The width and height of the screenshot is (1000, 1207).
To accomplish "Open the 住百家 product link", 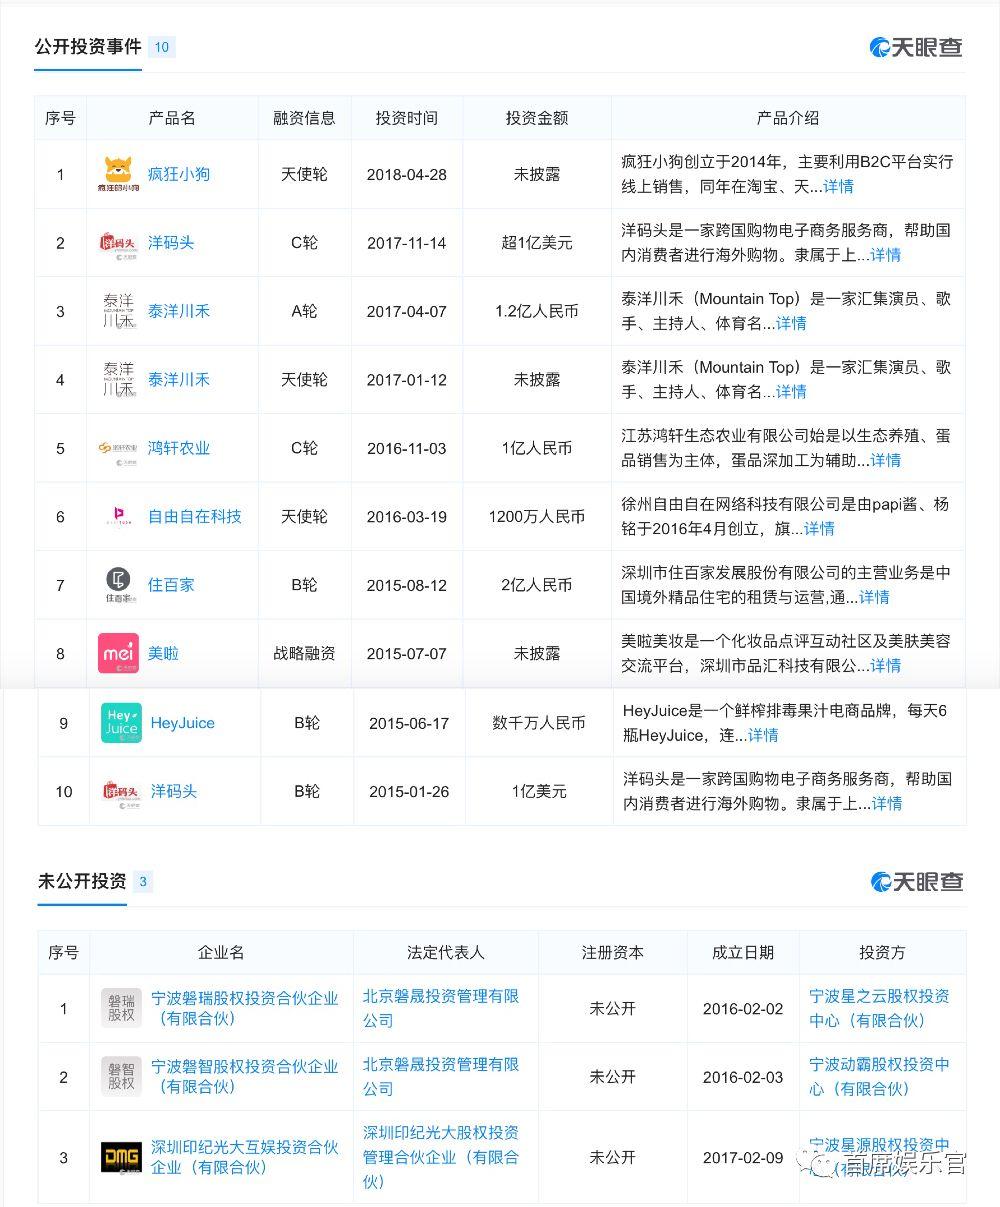I will coord(171,585).
